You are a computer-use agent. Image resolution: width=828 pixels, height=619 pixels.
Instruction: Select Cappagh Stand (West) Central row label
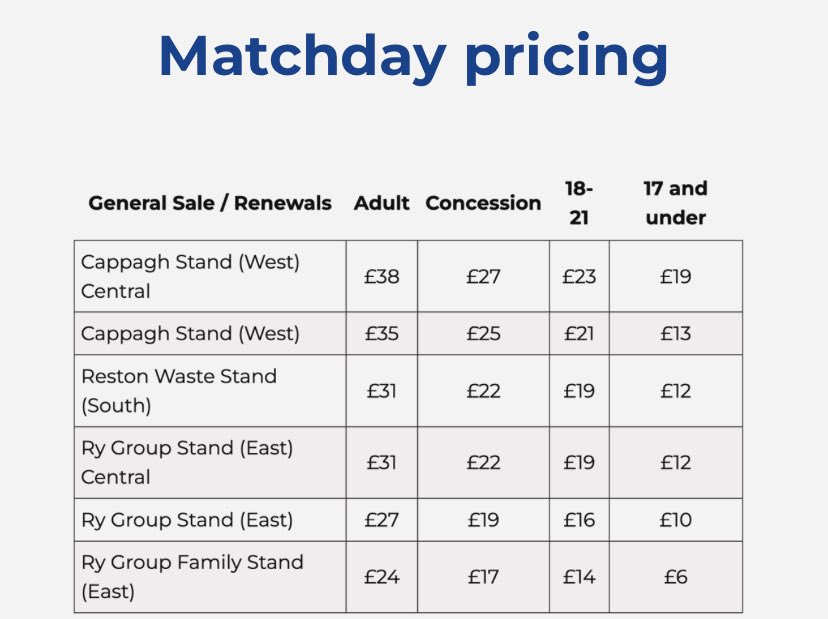190,276
